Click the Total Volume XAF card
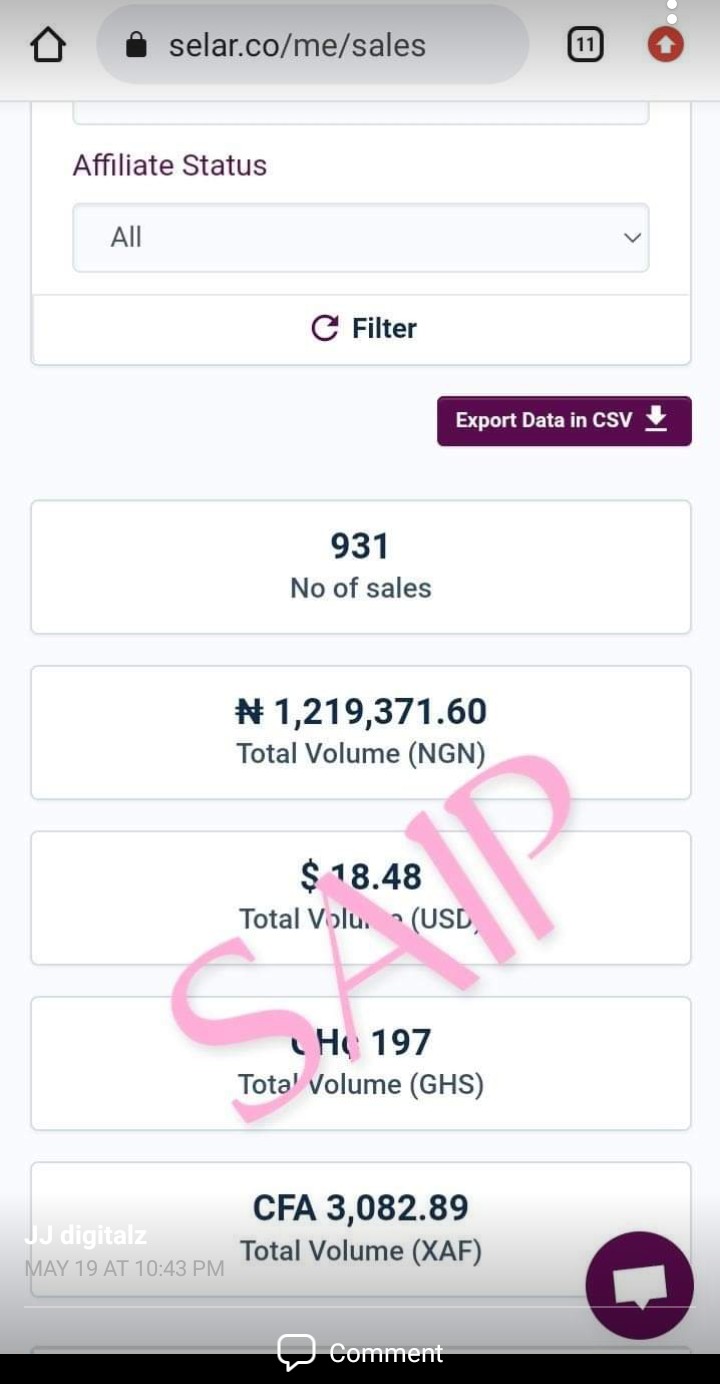The height and width of the screenshot is (1384, 720). click(360, 1228)
